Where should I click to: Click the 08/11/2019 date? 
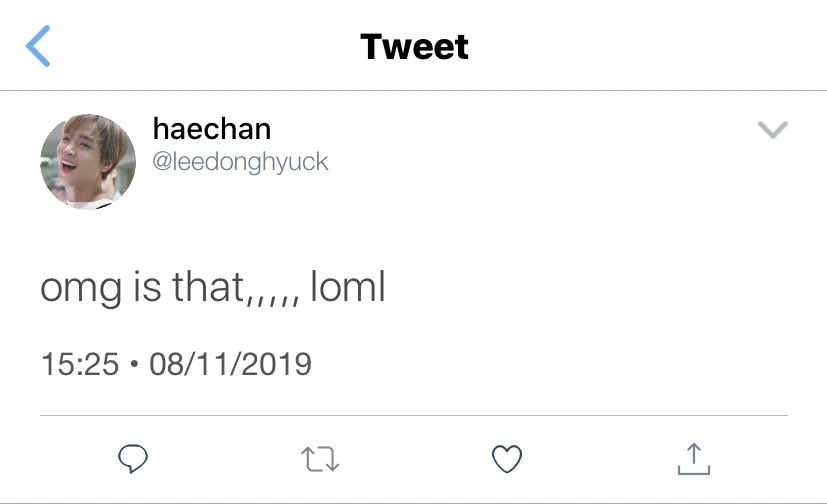(230, 364)
